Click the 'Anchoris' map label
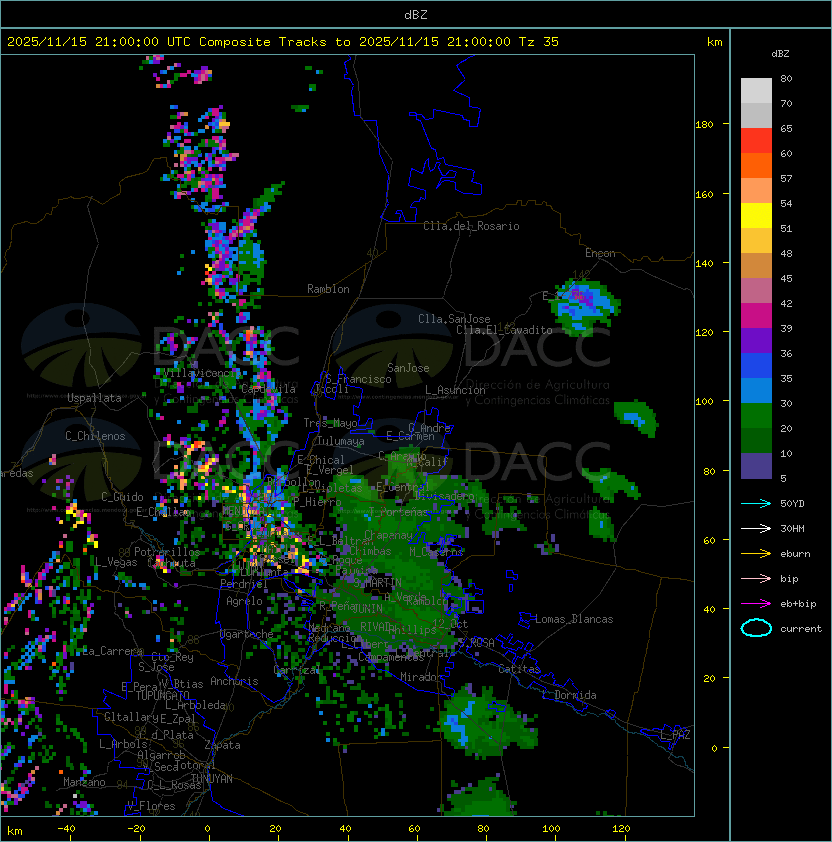This screenshot has height=842, width=832. (234, 681)
